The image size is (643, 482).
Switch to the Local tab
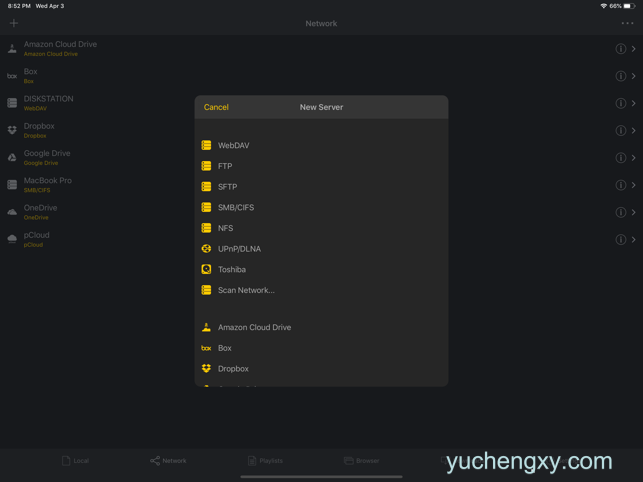pos(75,461)
